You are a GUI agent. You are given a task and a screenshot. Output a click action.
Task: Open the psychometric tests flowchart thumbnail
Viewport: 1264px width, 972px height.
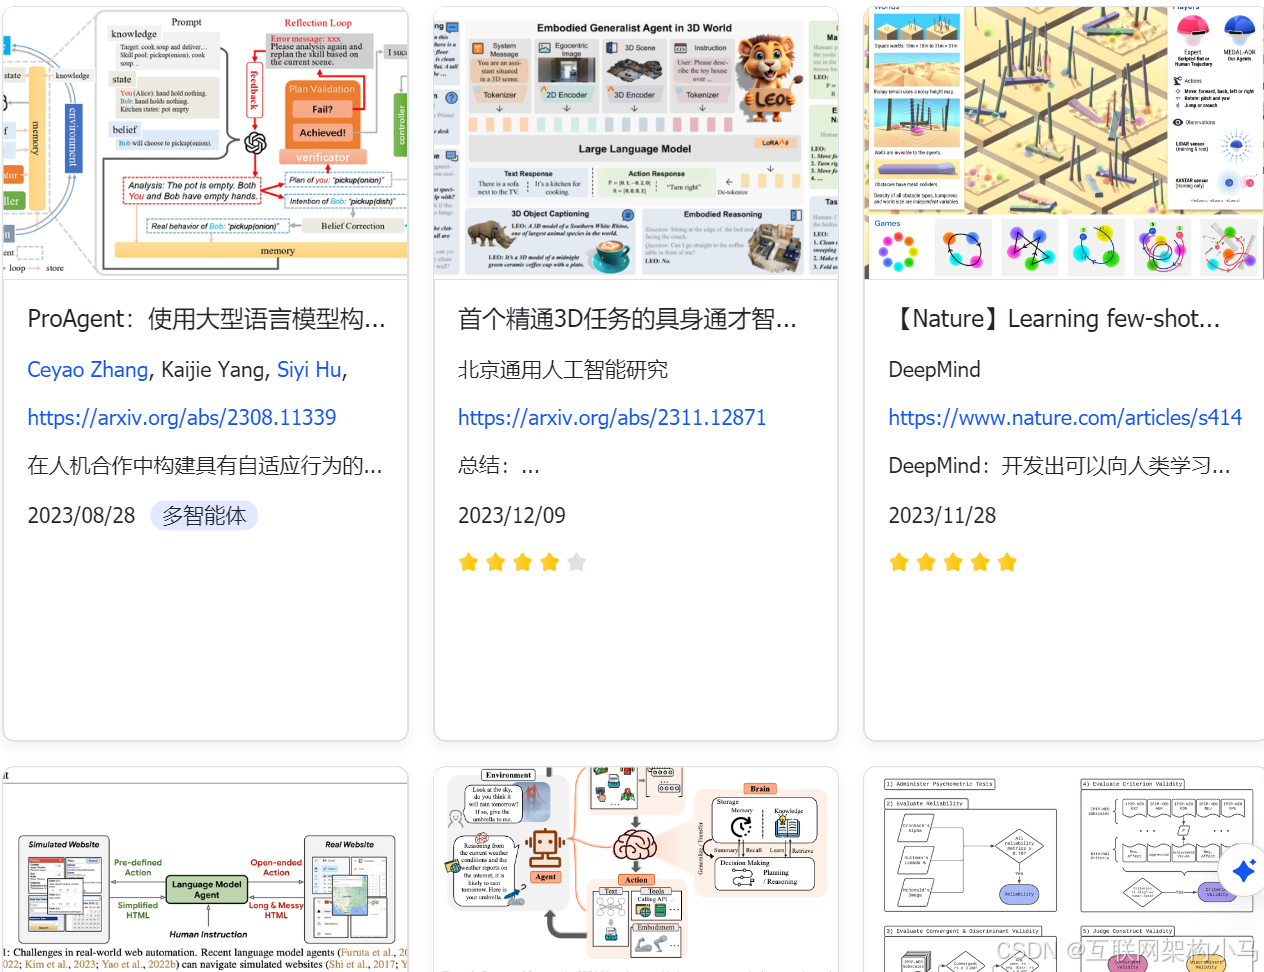tap(1064, 869)
